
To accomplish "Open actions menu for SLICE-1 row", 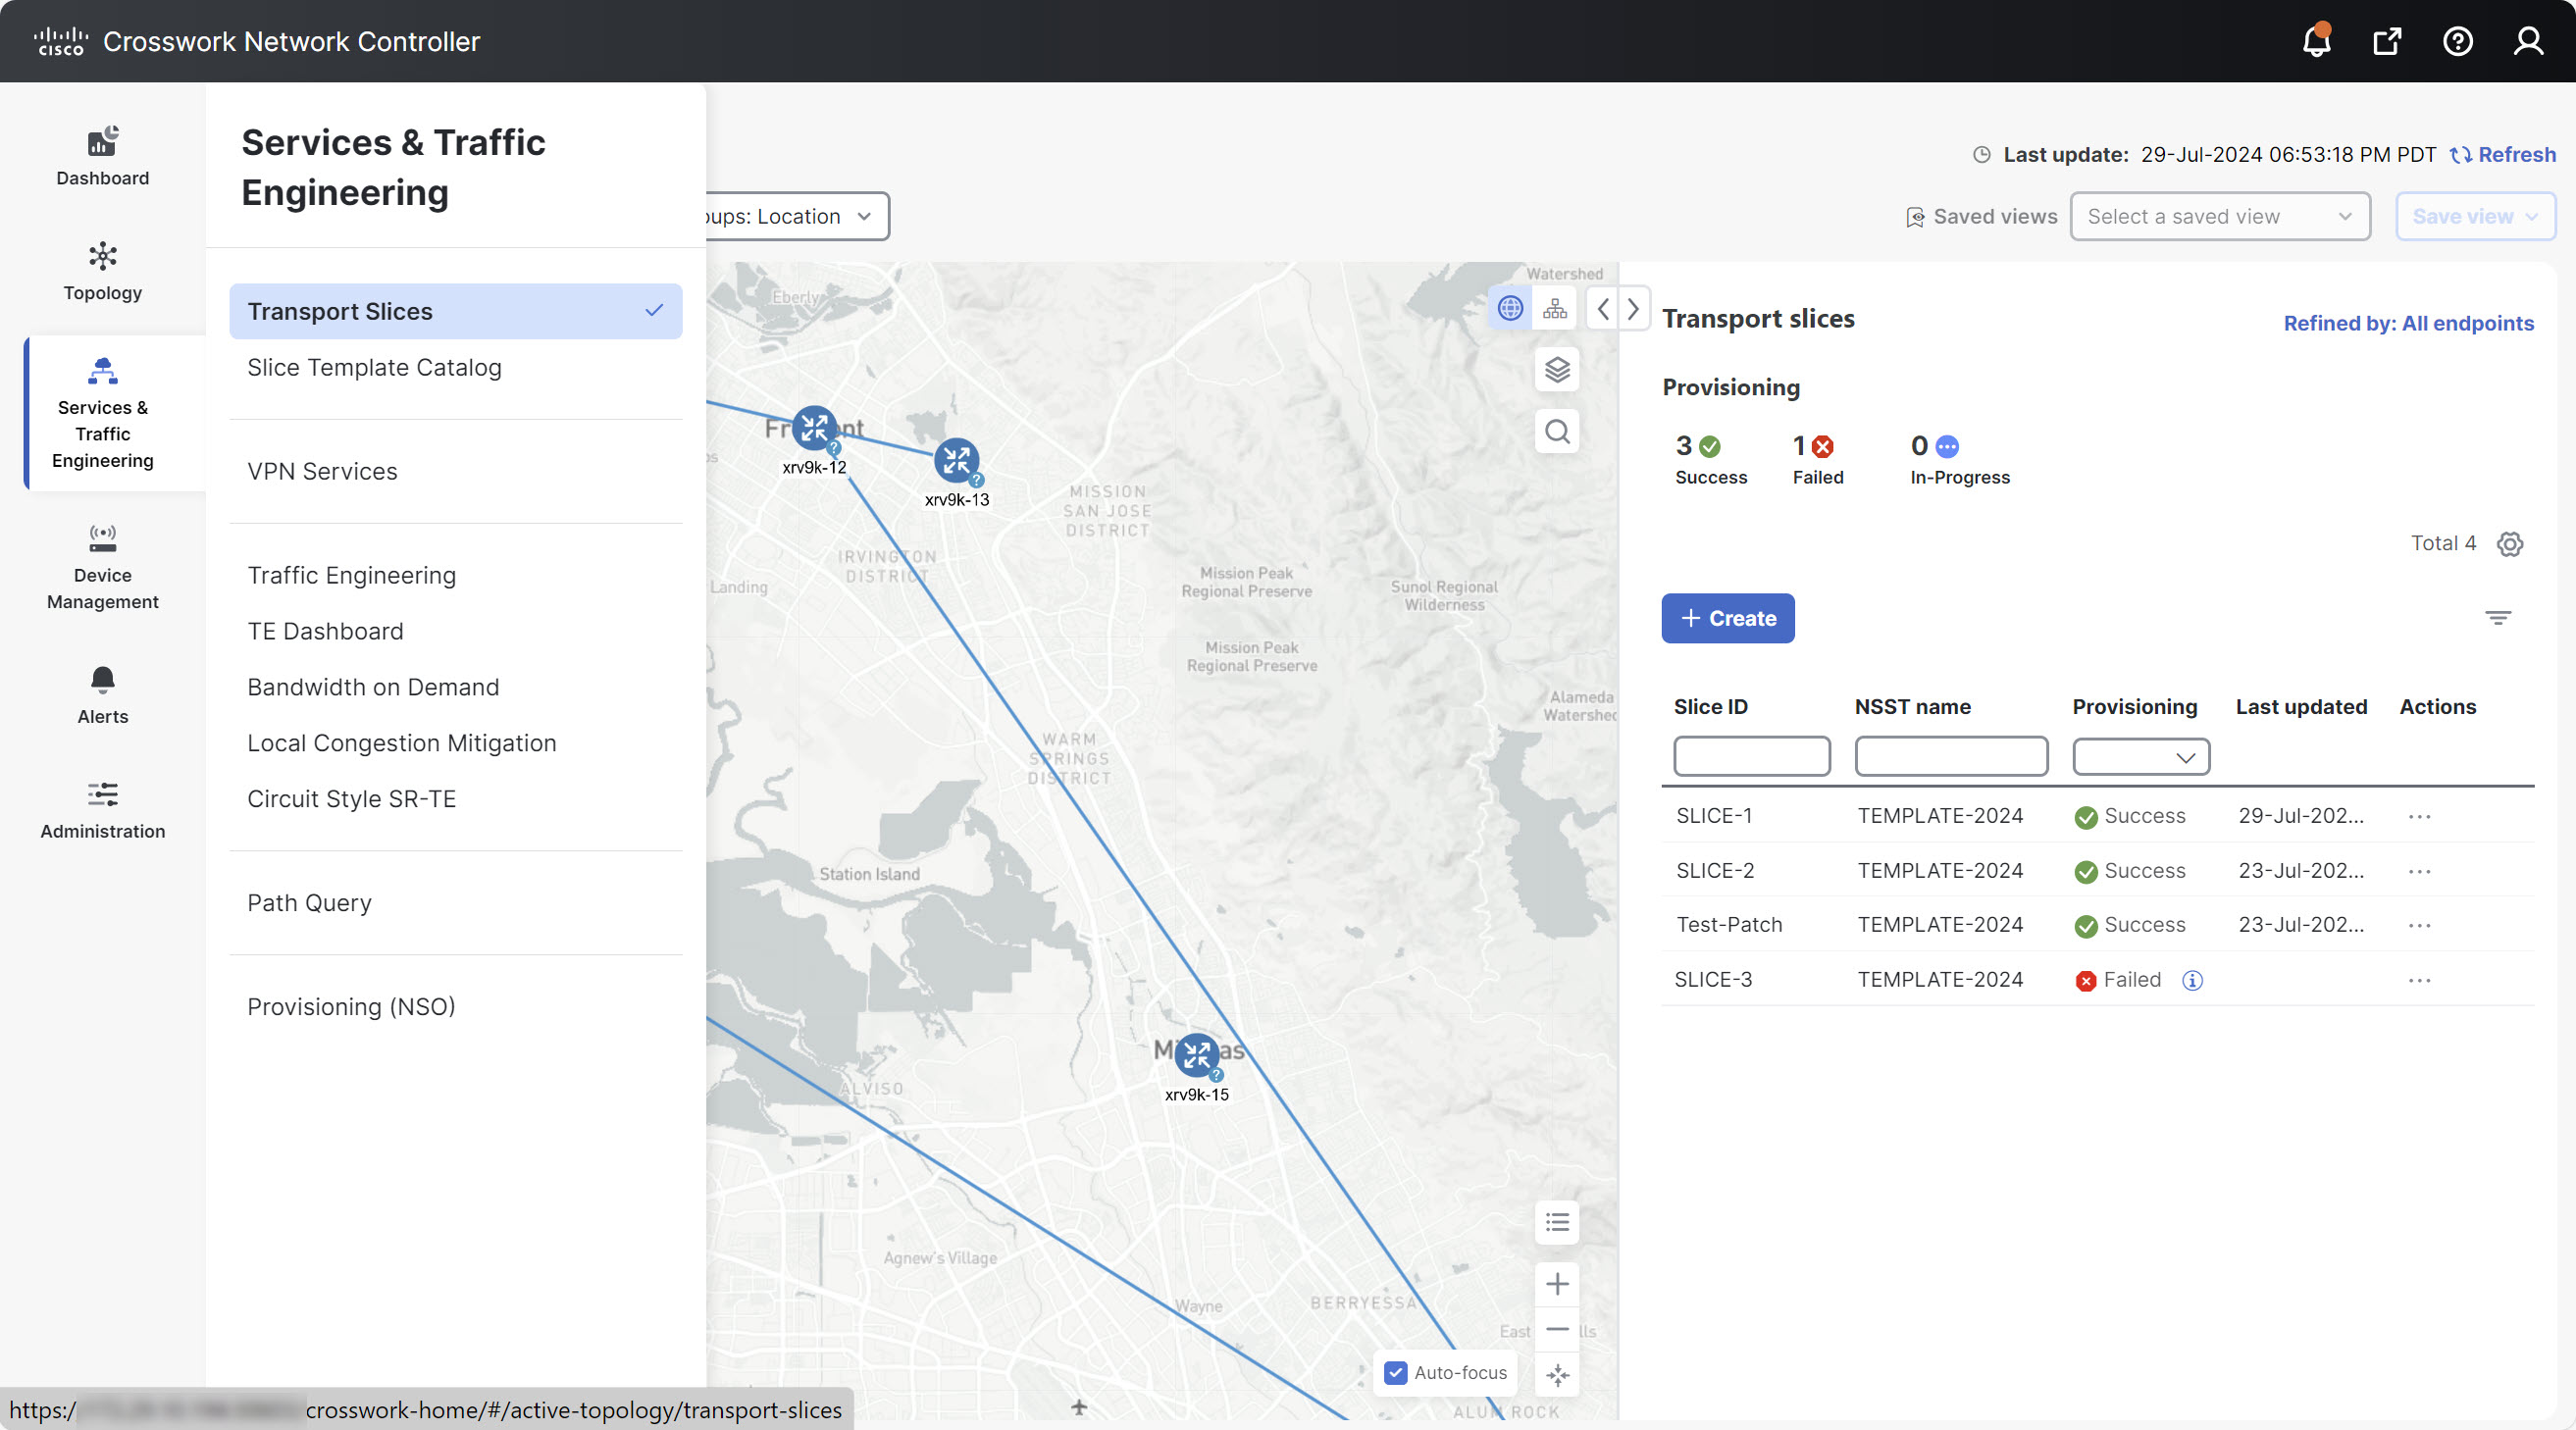I will click(x=2418, y=816).
